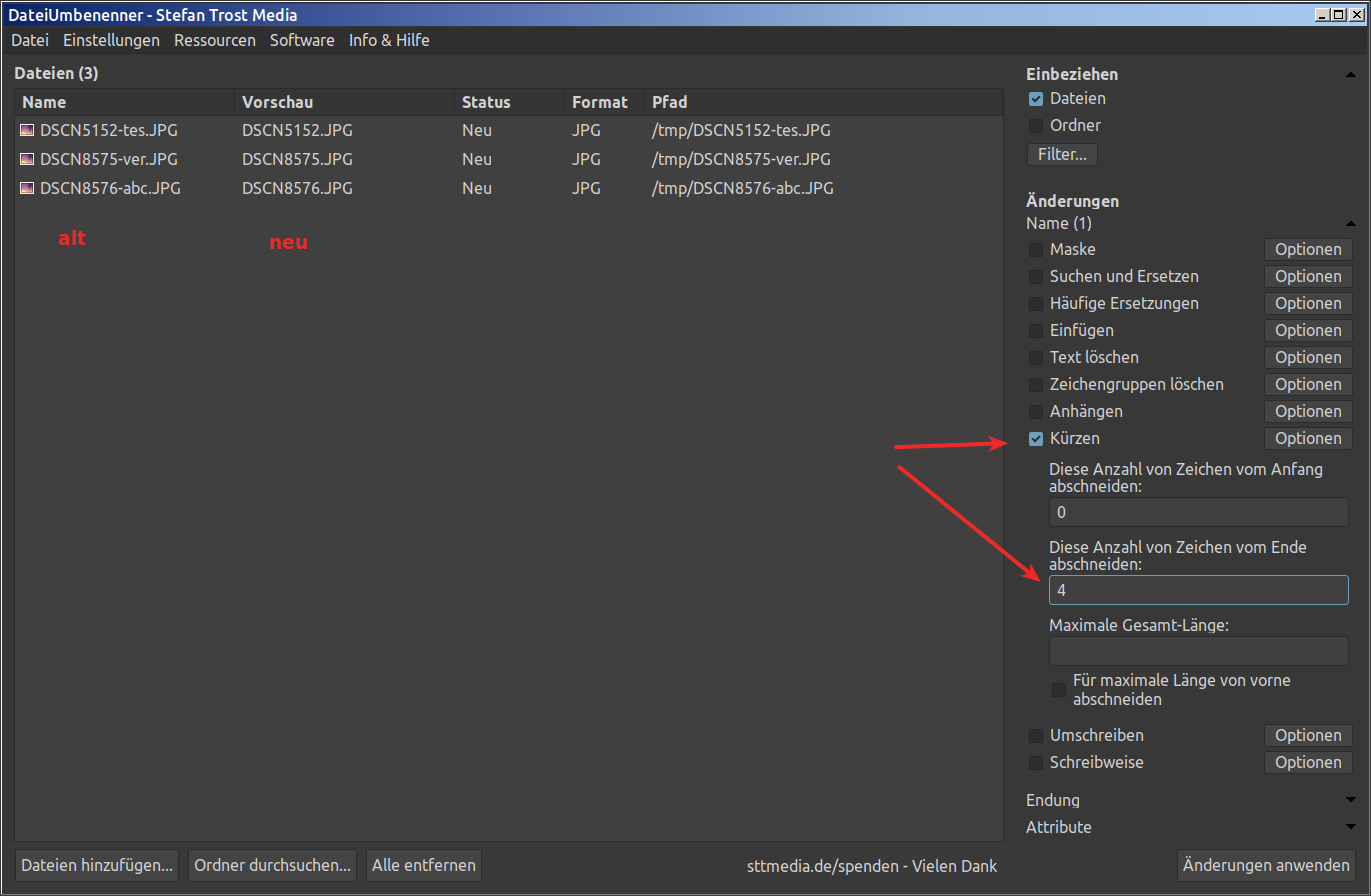The height and width of the screenshot is (896, 1371).
Task: Click path /tmp/DSCN8575-ver.JPG
Action: click(741, 159)
